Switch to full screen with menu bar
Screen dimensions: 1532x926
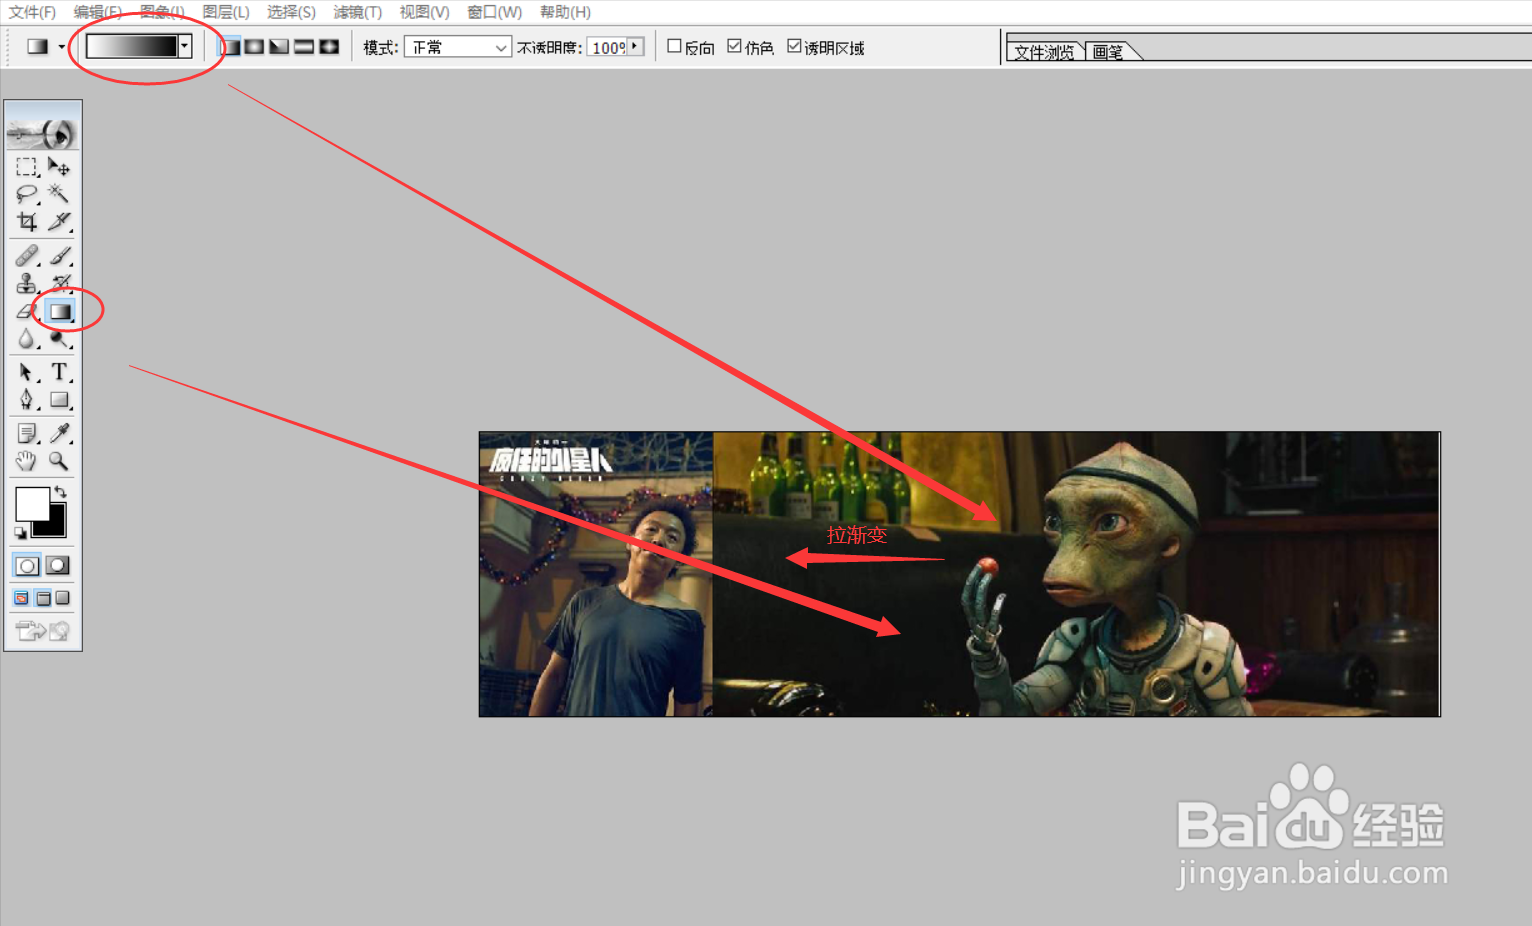point(43,598)
